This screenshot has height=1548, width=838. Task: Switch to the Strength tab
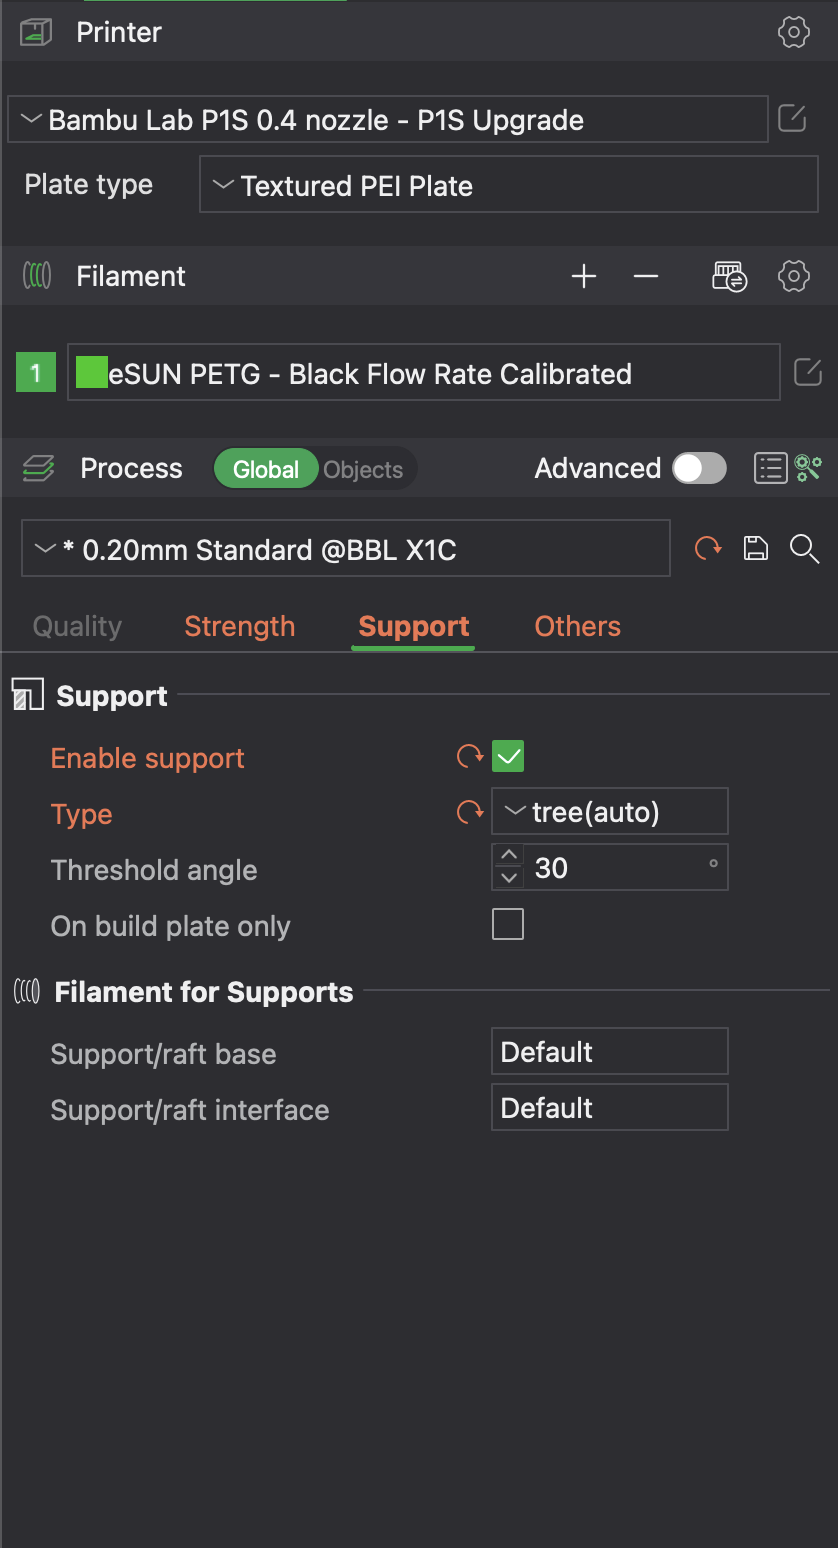(x=240, y=627)
